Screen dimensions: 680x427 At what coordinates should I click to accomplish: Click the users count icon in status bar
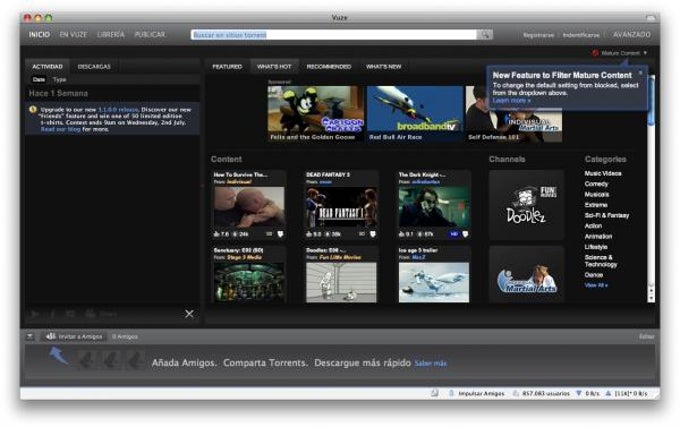516,393
